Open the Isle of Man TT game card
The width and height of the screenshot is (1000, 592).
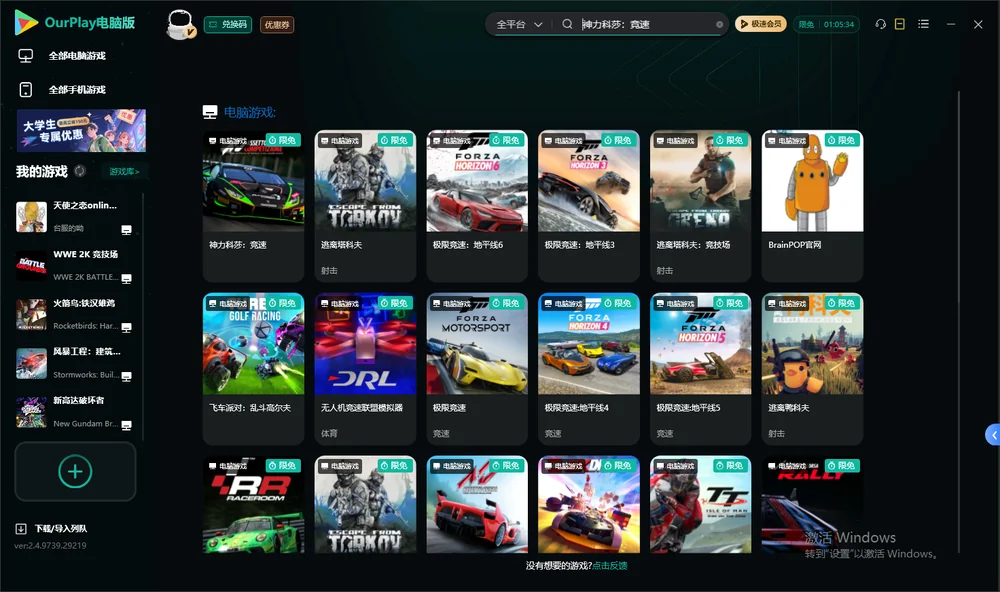[x=700, y=504]
